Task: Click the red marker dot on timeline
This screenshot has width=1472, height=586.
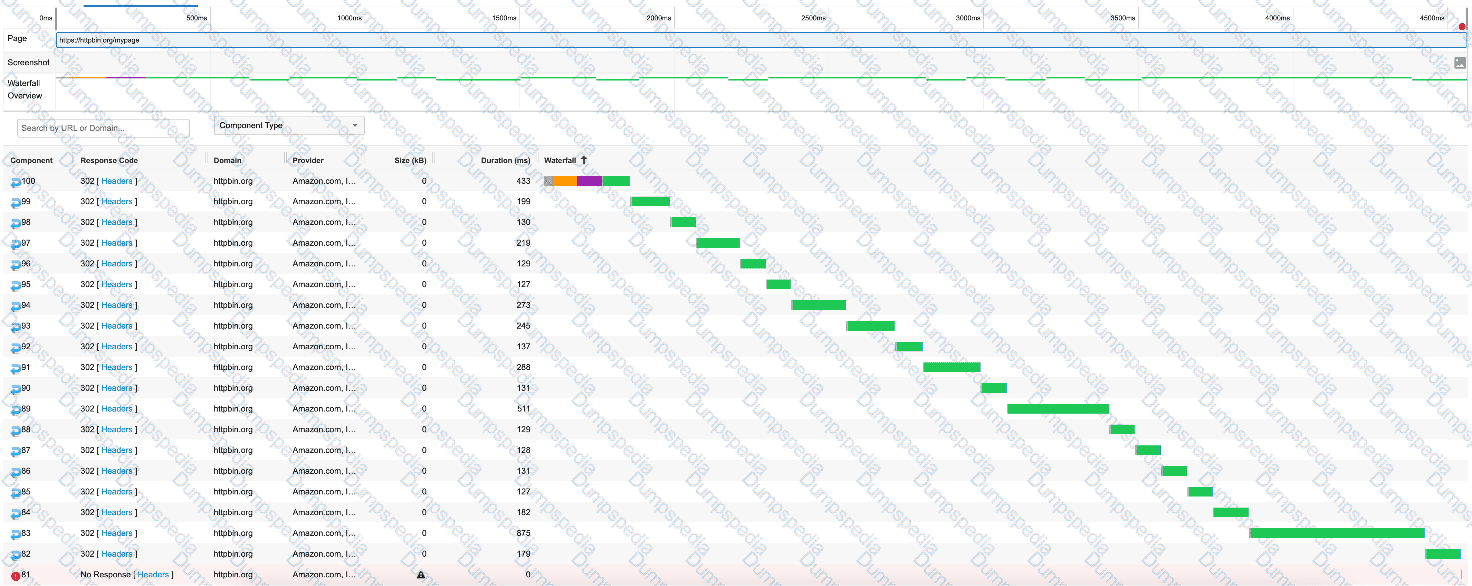Action: [x=1462, y=27]
